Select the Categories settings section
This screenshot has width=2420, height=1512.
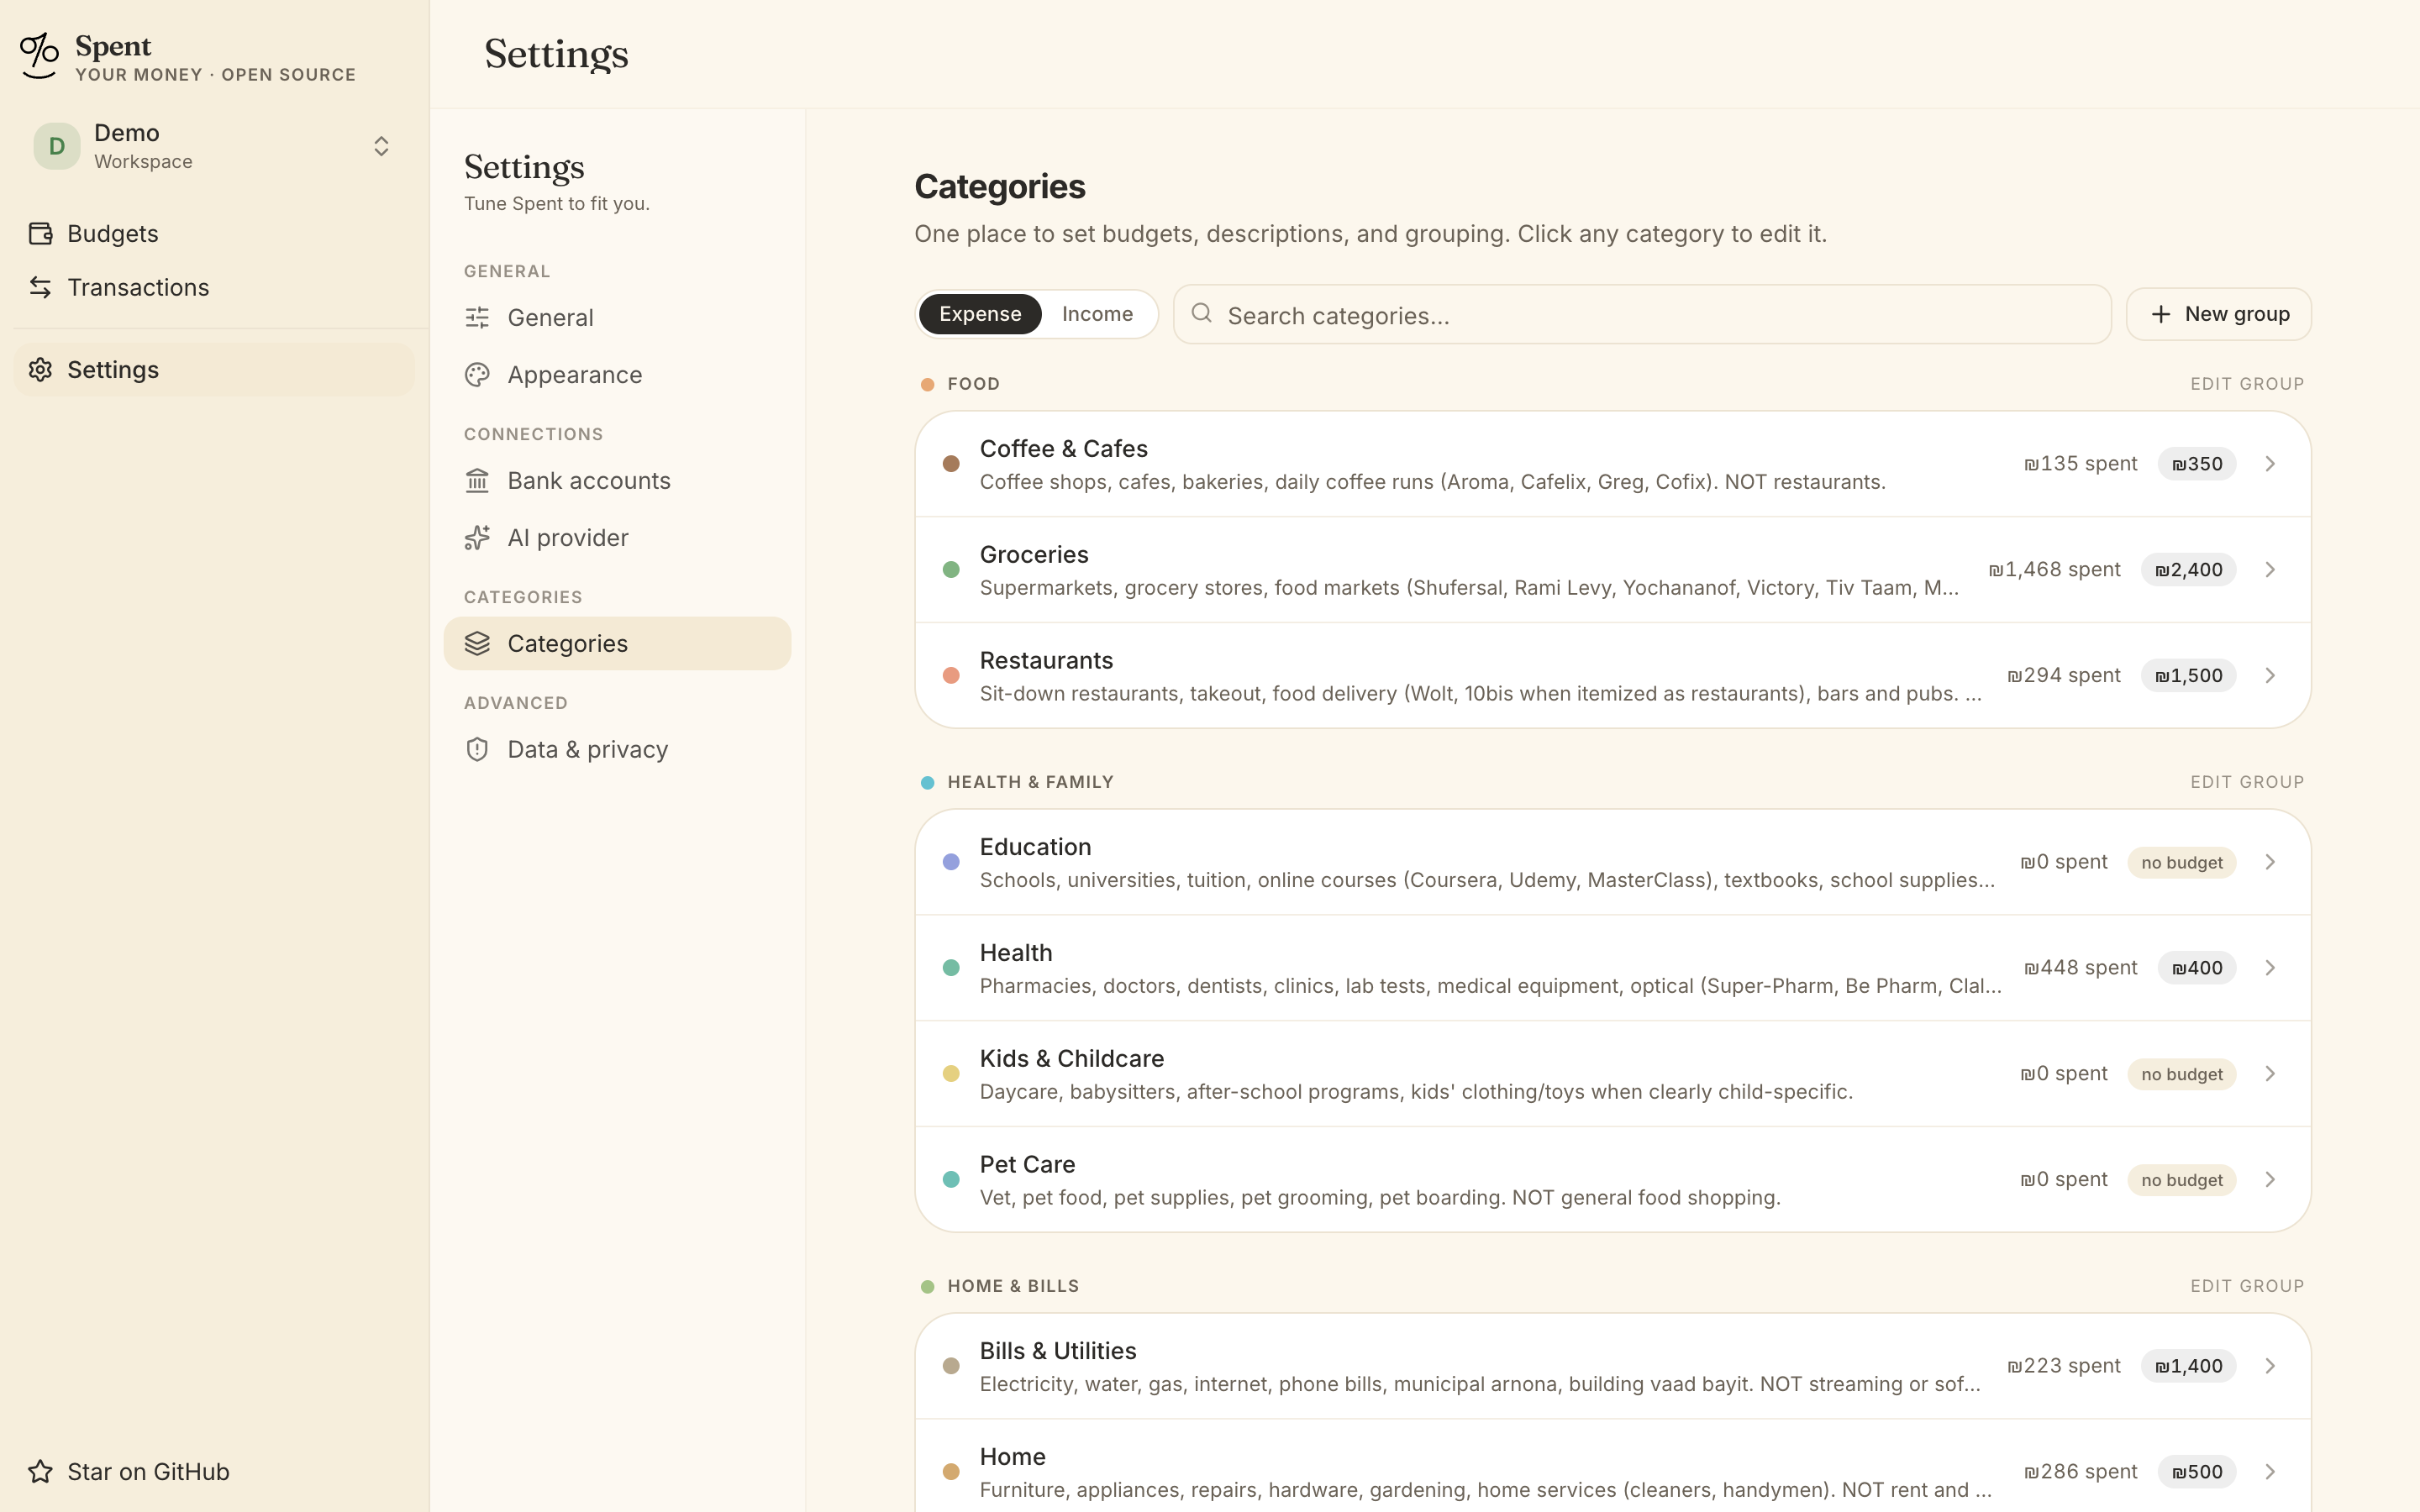tap(617, 643)
